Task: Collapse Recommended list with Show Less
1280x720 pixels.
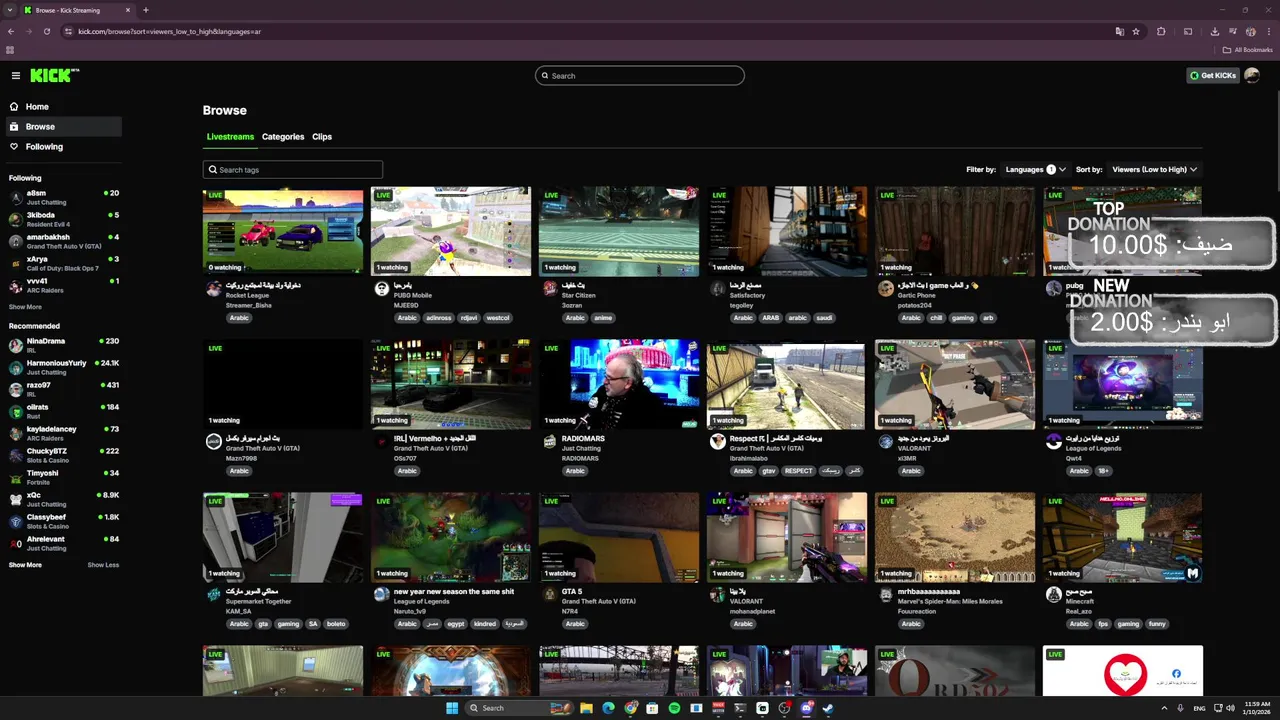Action: [x=103, y=565]
